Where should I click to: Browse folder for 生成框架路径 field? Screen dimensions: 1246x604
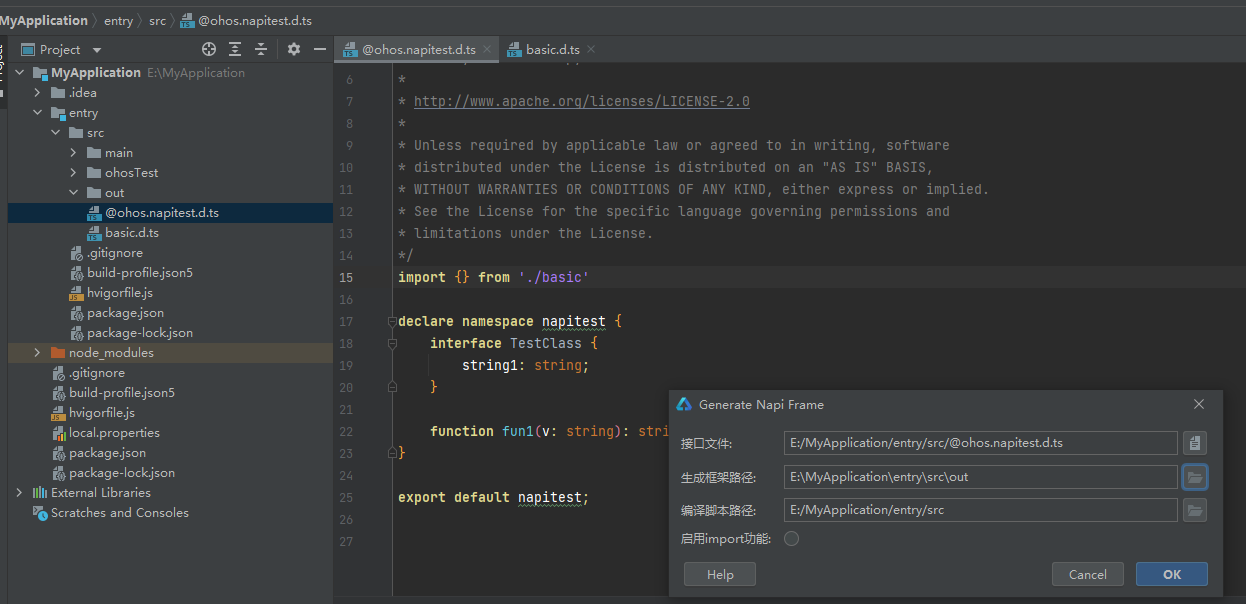(x=1194, y=477)
